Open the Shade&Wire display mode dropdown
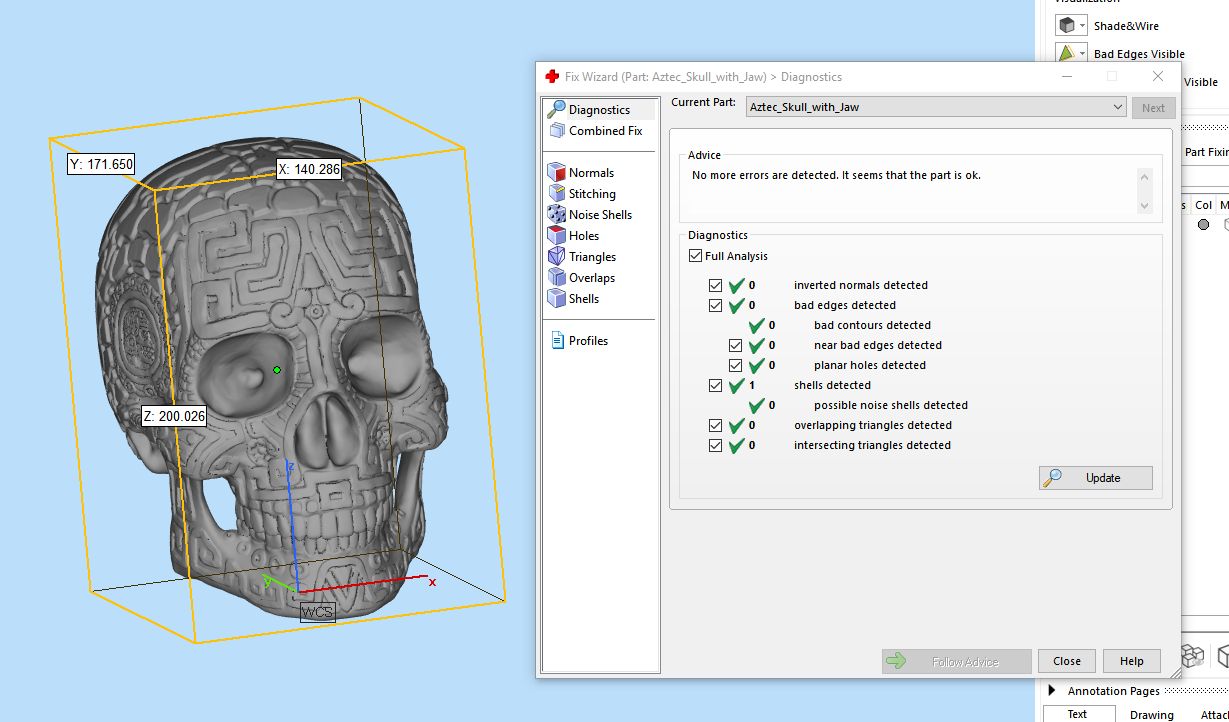Image resolution: width=1229 pixels, height=722 pixels. [x=1082, y=26]
